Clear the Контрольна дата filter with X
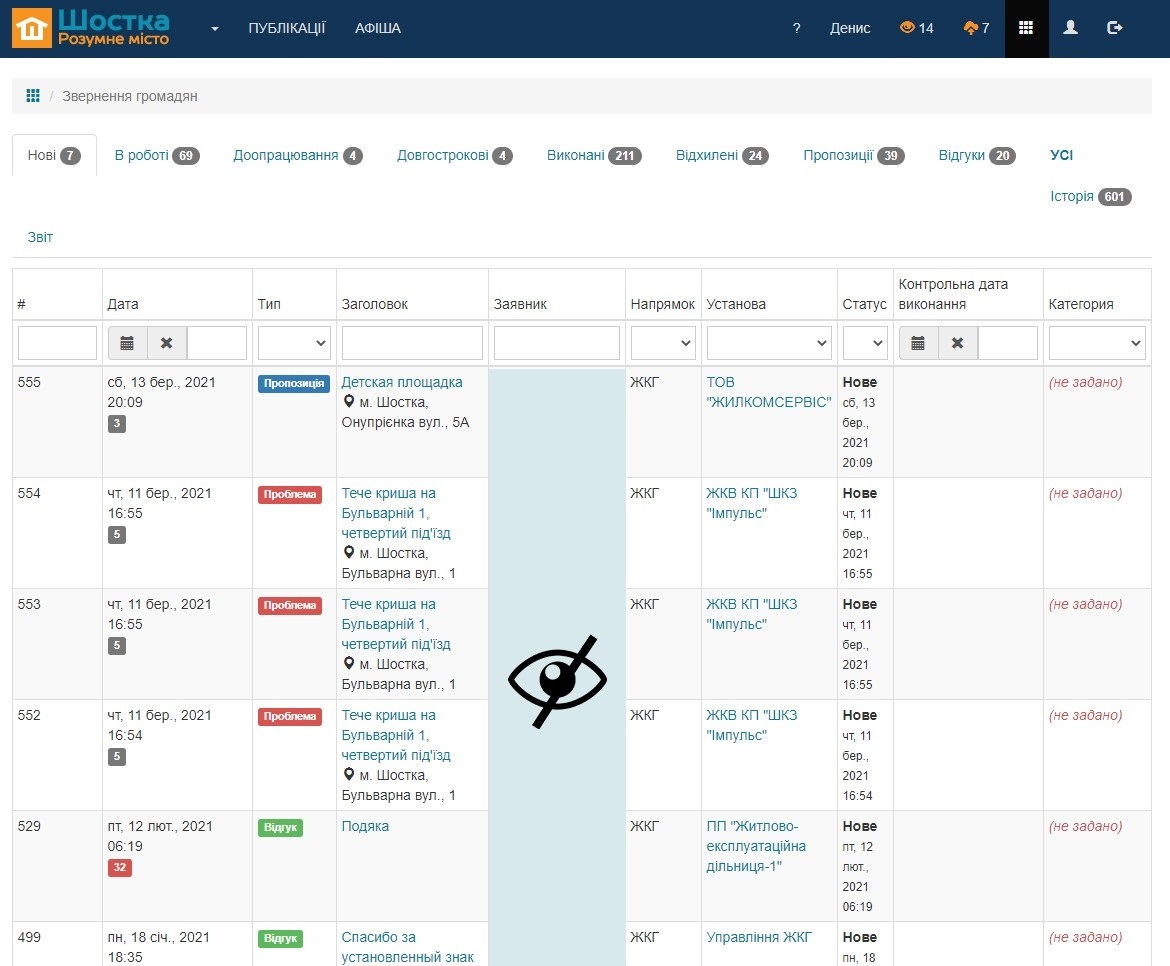The width and height of the screenshot is (1170, 966). click(957, 343)
